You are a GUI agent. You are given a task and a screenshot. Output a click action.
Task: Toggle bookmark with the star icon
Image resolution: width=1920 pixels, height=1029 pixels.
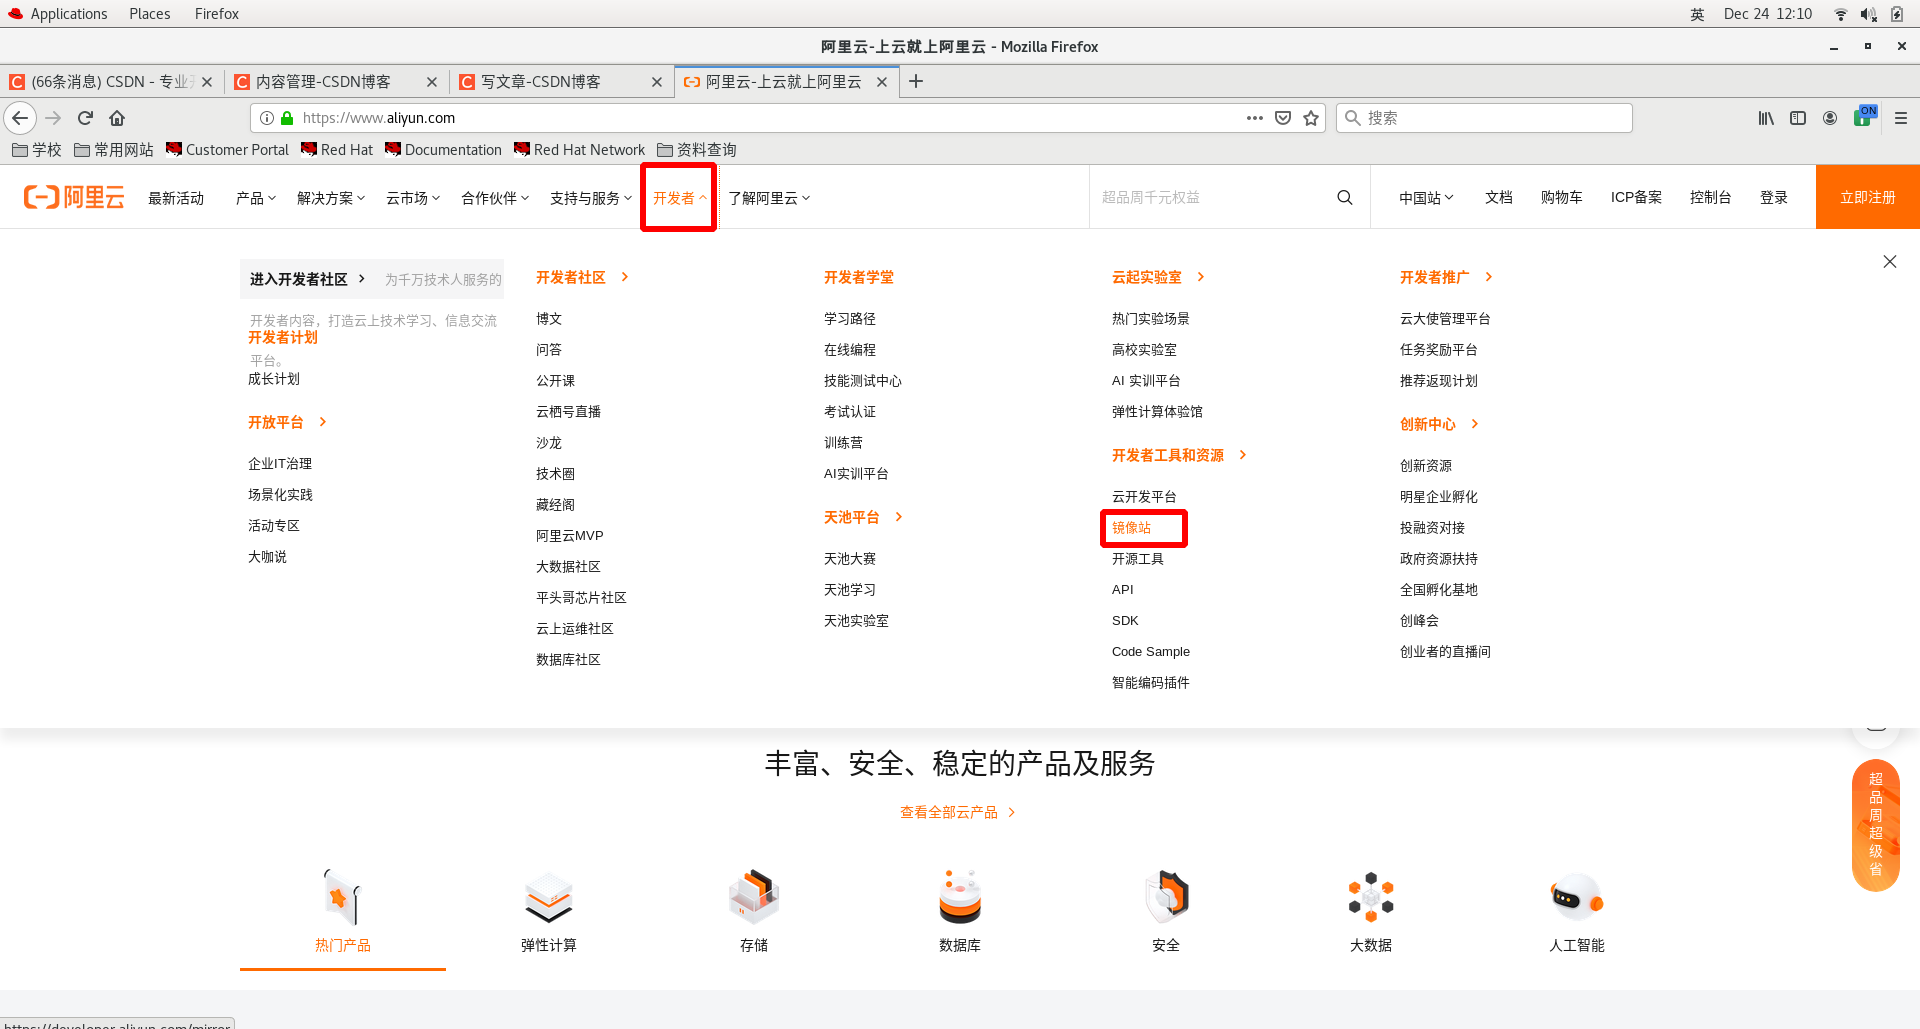(x=1311, y=117)
